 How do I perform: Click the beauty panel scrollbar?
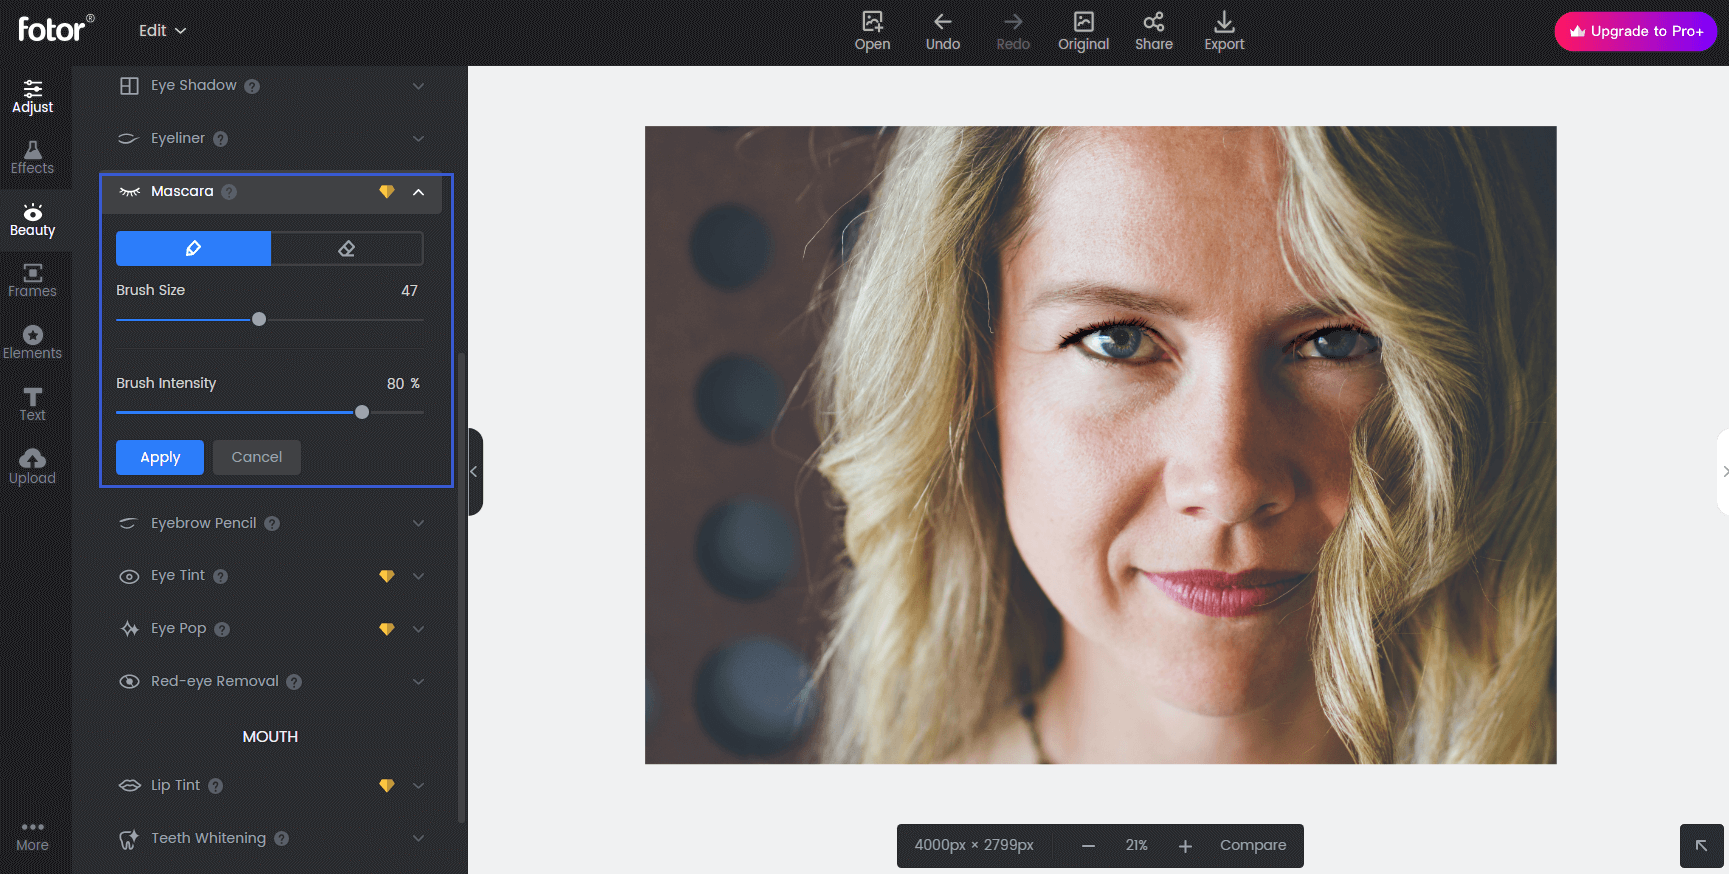pos(461,588)
